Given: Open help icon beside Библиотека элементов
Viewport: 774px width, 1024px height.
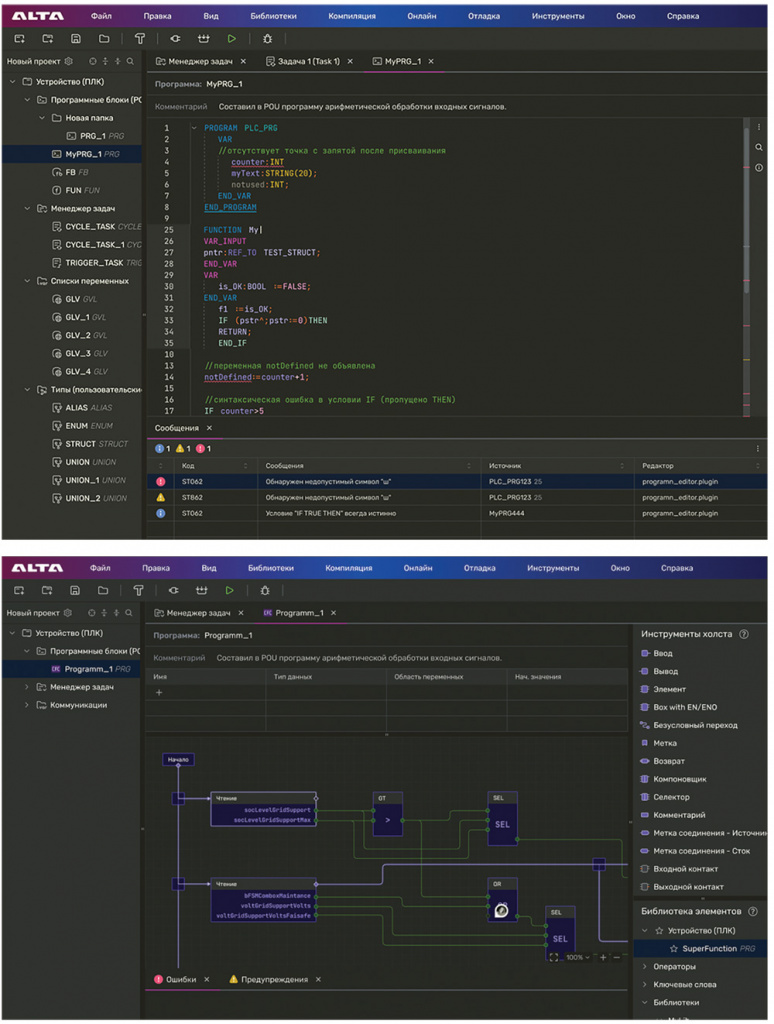Looking at the screenshot, I should tap(752, 911).
